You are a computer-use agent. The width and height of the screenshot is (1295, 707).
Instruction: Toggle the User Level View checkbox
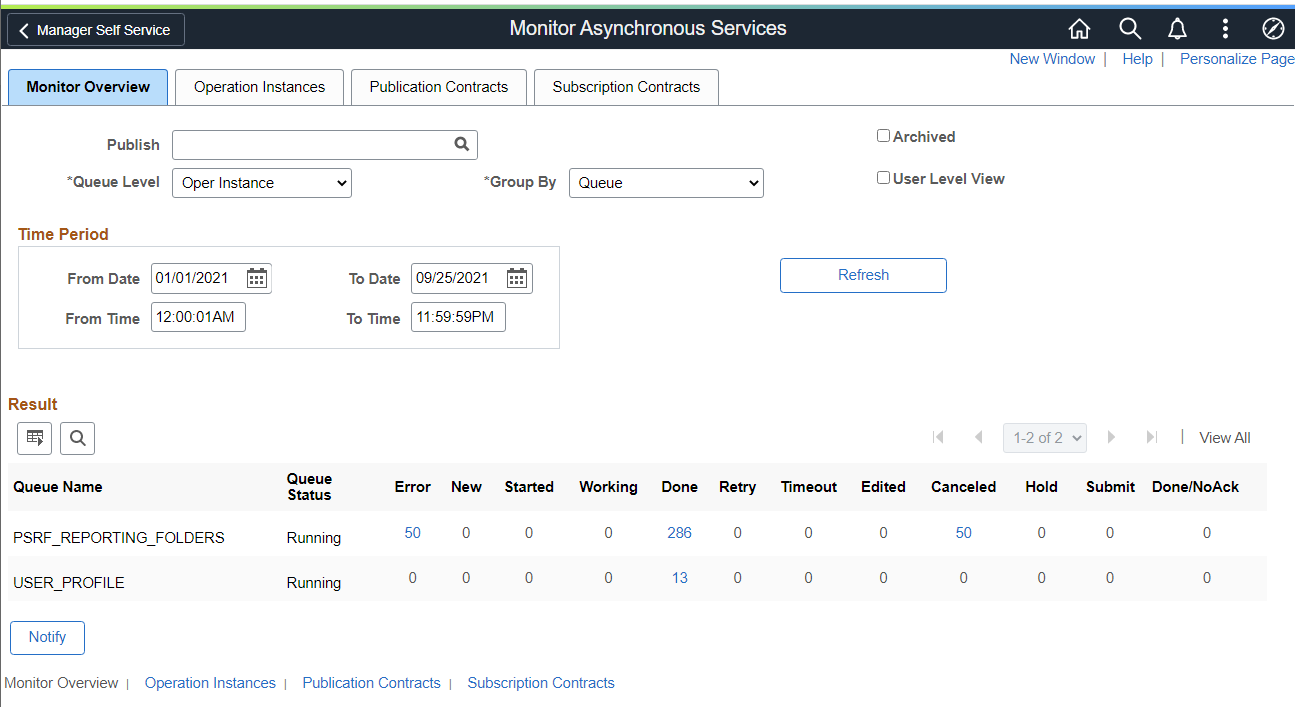click(x=883, y=178)
